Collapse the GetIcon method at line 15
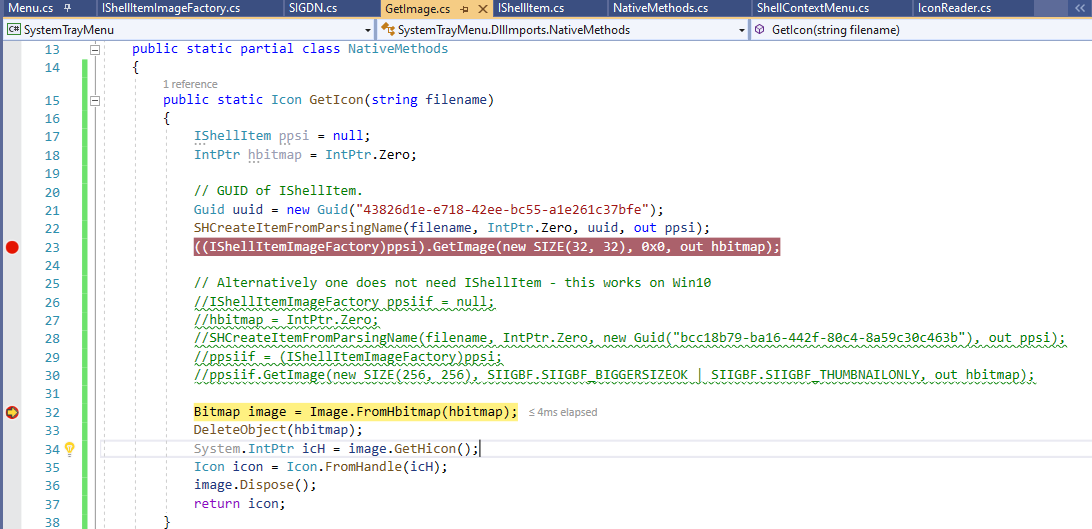Viewport: 1092px width, 529px height. [95, 101]
